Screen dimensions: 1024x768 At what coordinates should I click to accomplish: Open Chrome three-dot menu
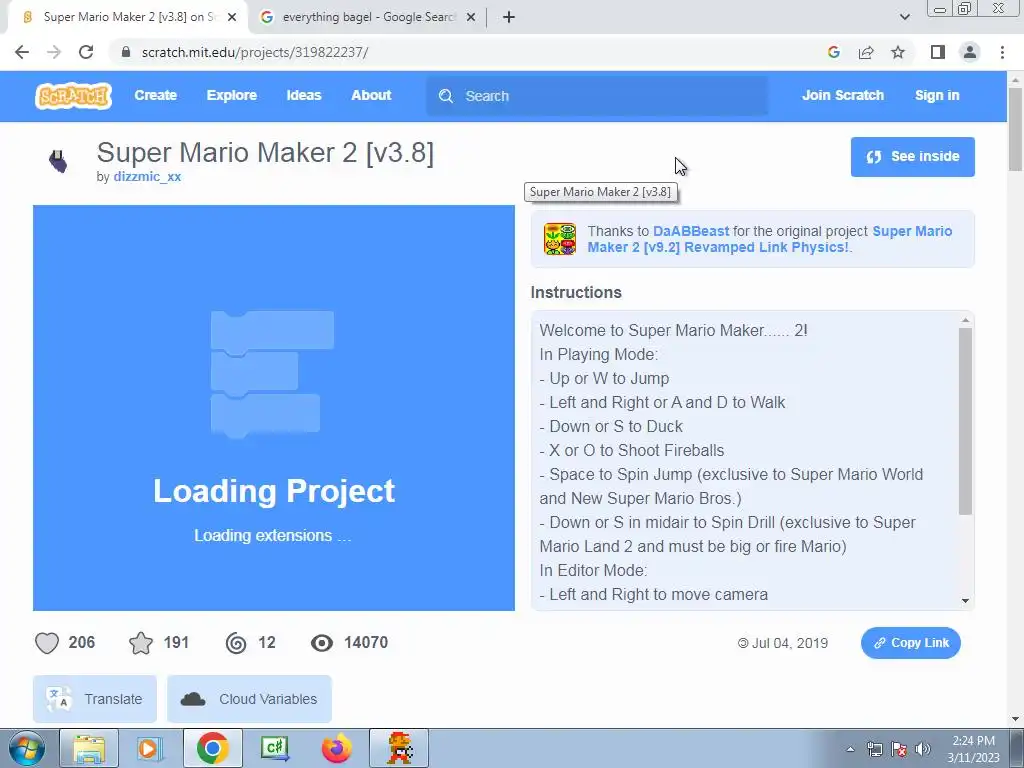1002,52
